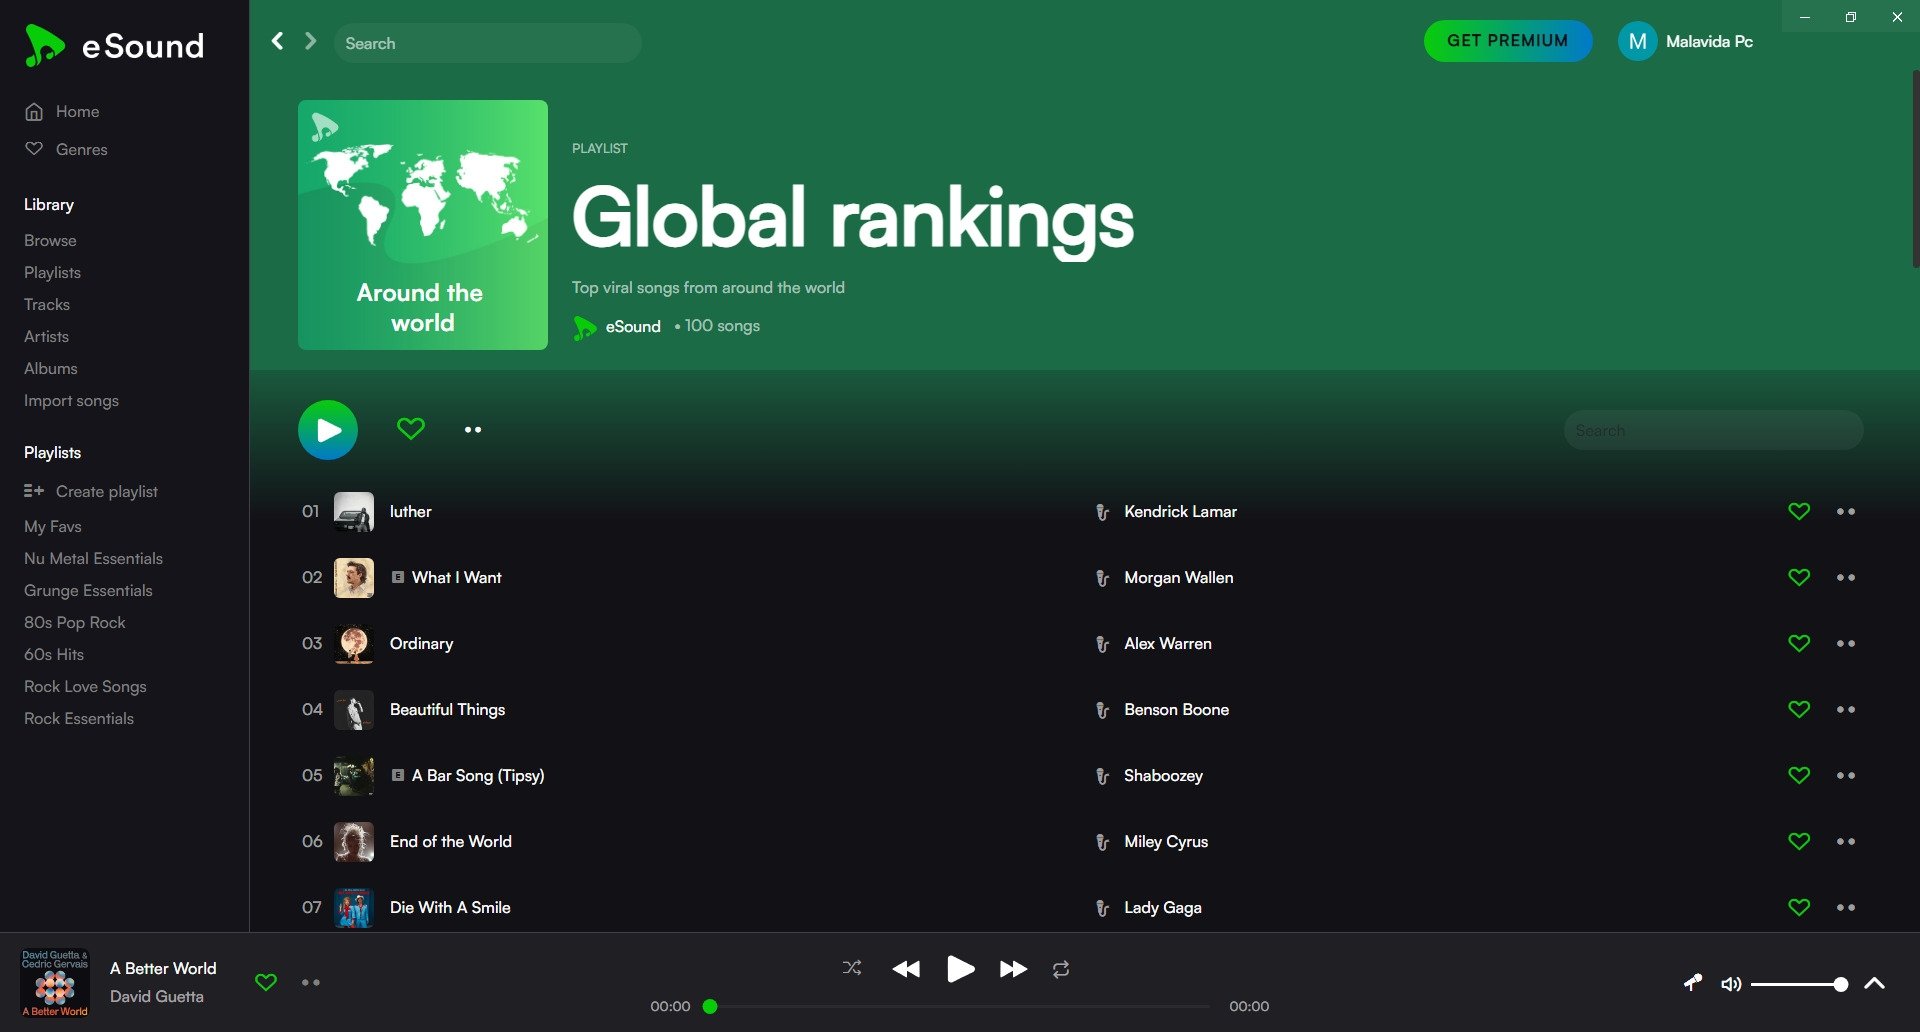Toggle favorite on Beautiful Things
The width and height of the screenshot is (1920, 1032).
click(1799, 709)
